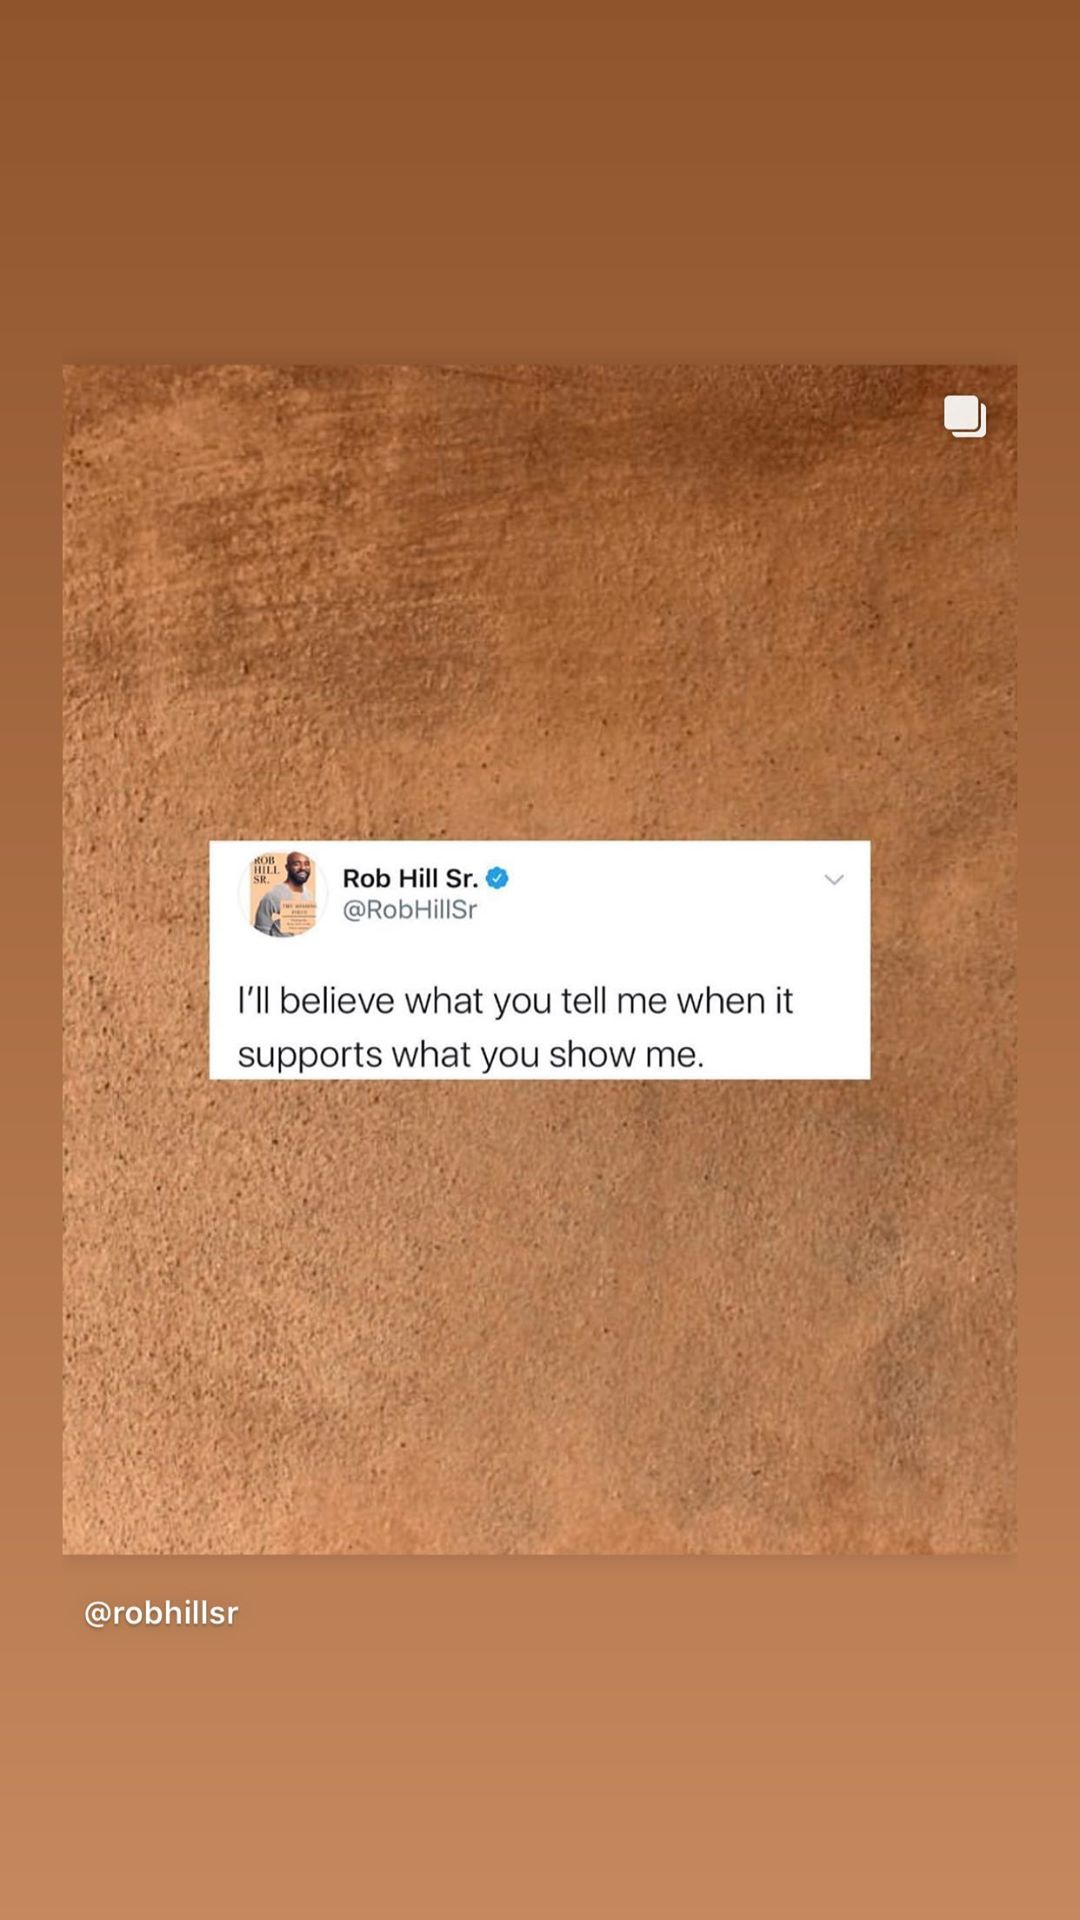This screenshot has width=1080, height=1920.
Task: Click the word "Sr." beside the verified badge
Action: (462, 878)
